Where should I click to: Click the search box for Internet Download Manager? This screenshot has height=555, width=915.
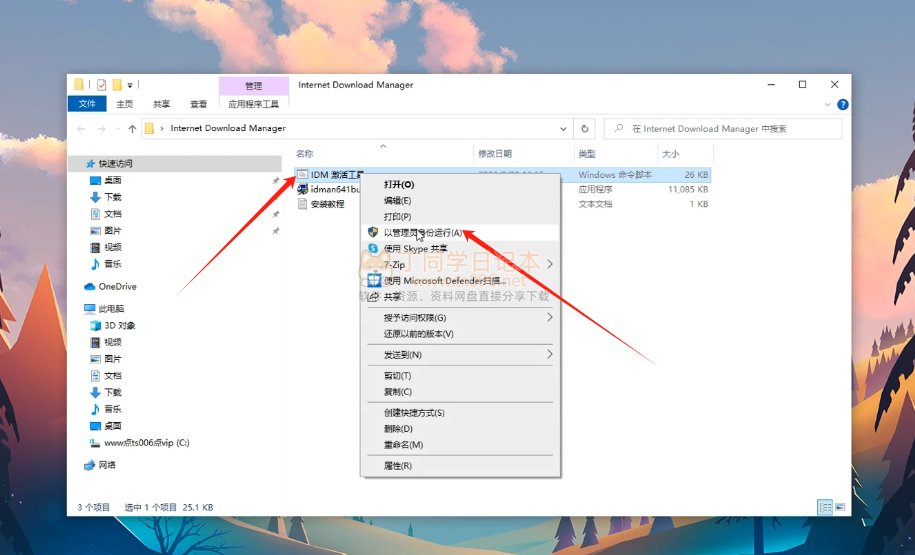[724, 129]
